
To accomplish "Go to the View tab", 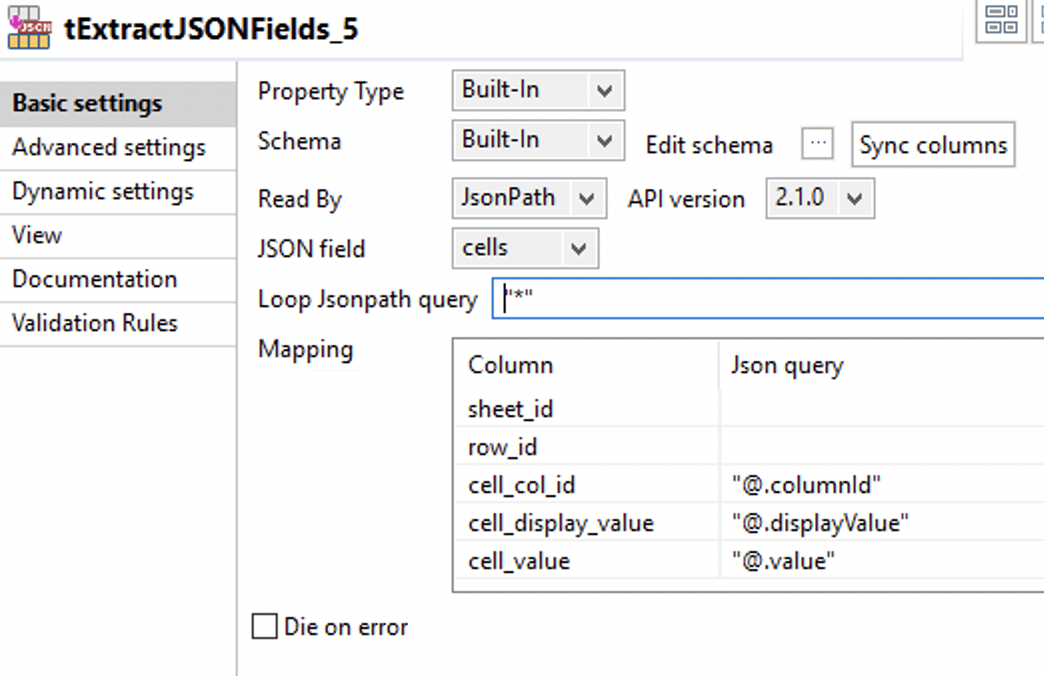I will 37,236.
